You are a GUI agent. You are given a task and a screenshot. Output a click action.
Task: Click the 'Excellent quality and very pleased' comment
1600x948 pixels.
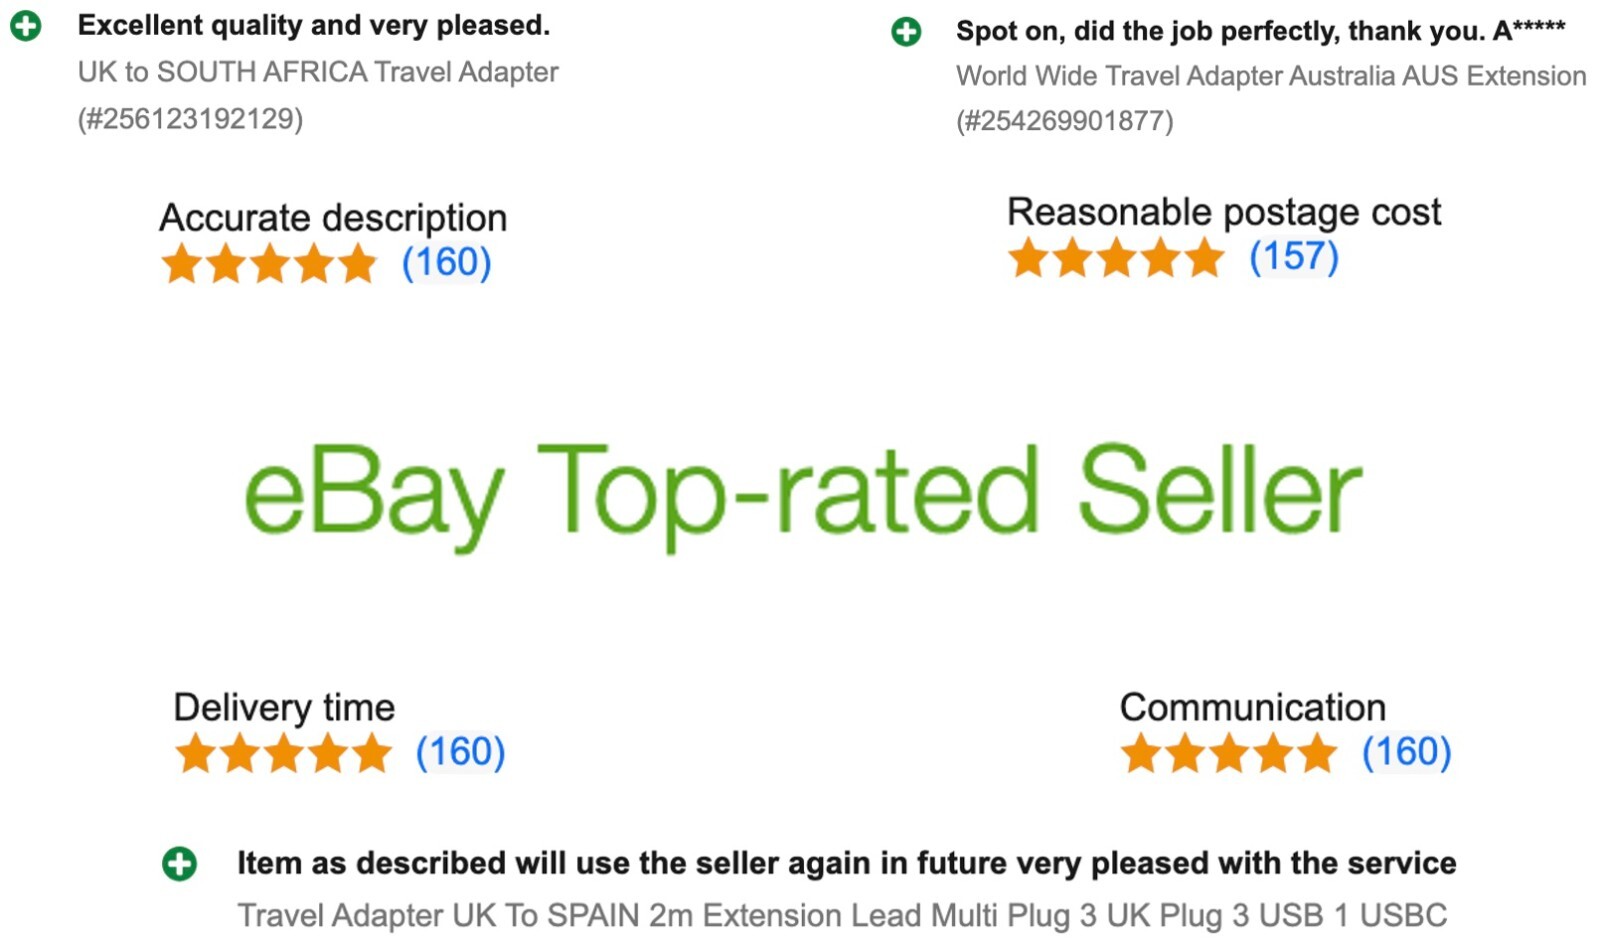coord(314,25)
